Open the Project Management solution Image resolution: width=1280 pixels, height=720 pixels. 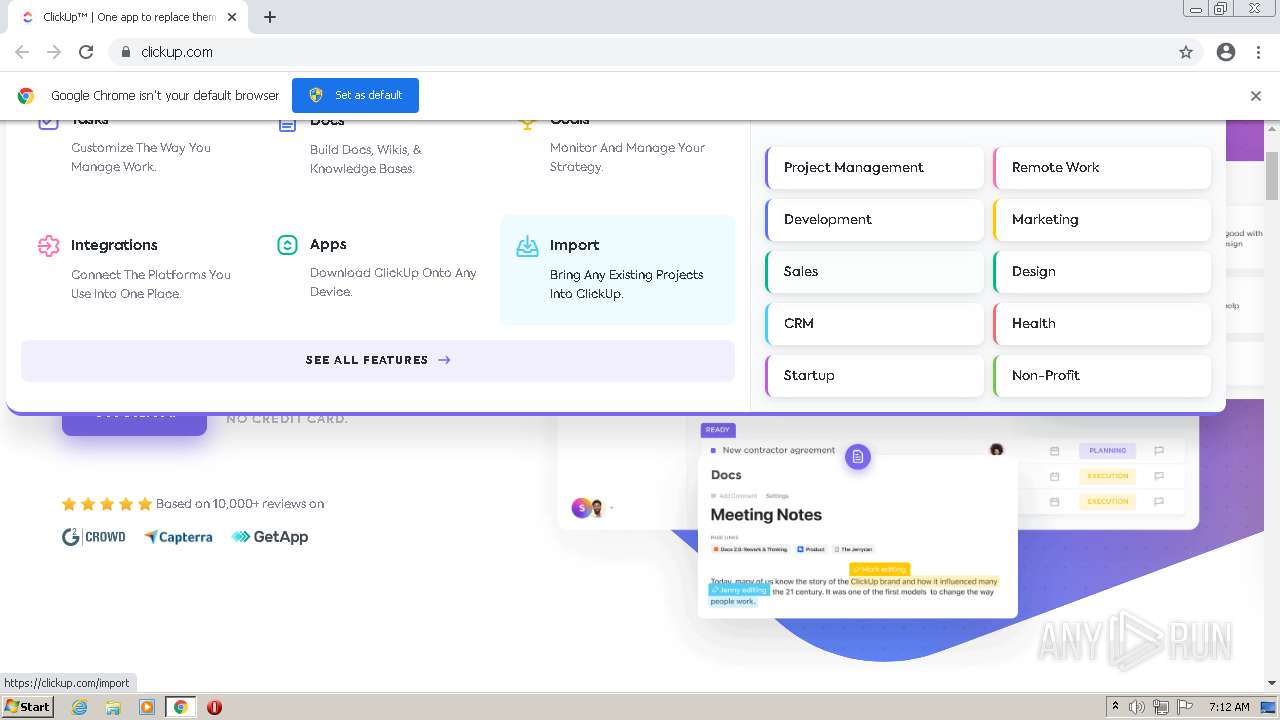[x=875, y=167]
